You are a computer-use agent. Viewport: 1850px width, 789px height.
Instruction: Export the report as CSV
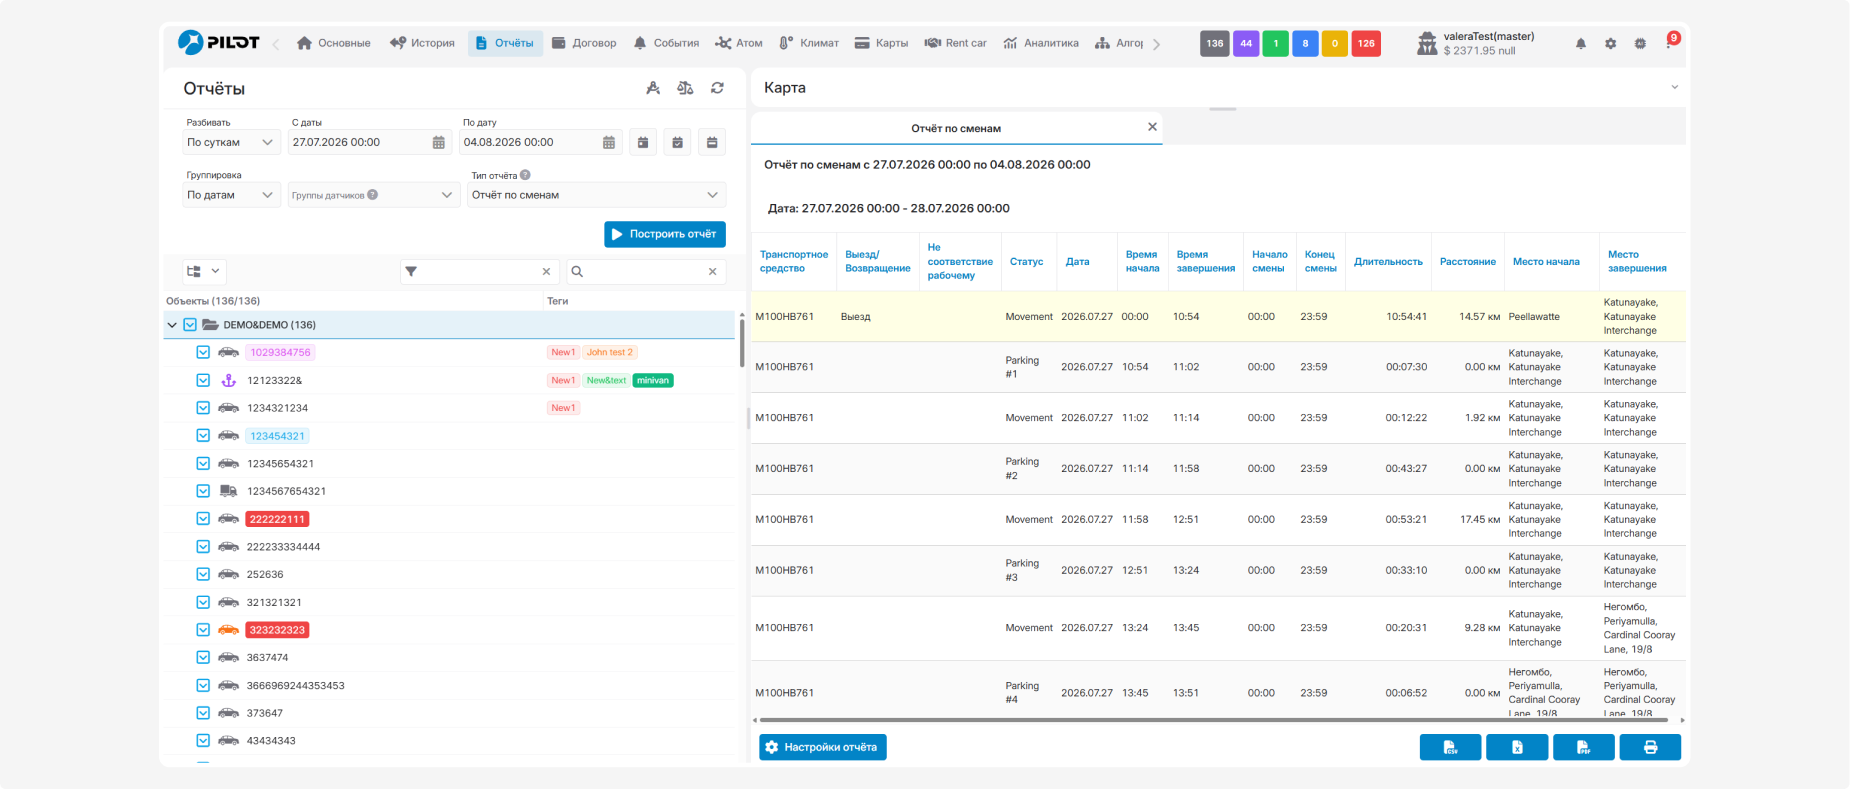tap(1450, 747)
